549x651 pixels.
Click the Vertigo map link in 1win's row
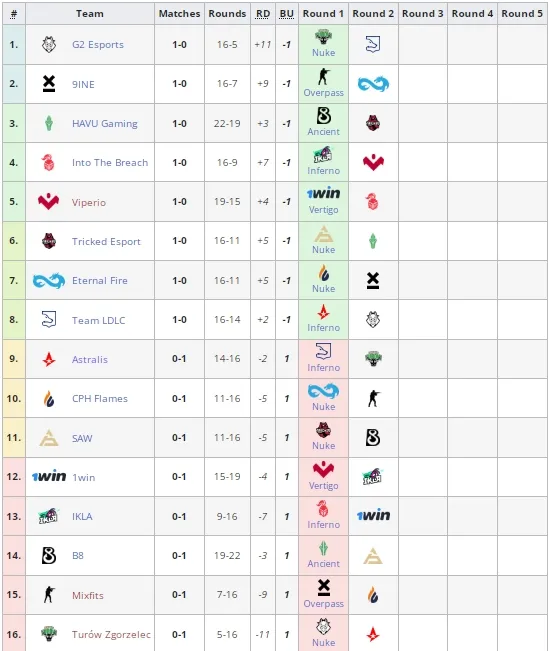click(324, 485)
